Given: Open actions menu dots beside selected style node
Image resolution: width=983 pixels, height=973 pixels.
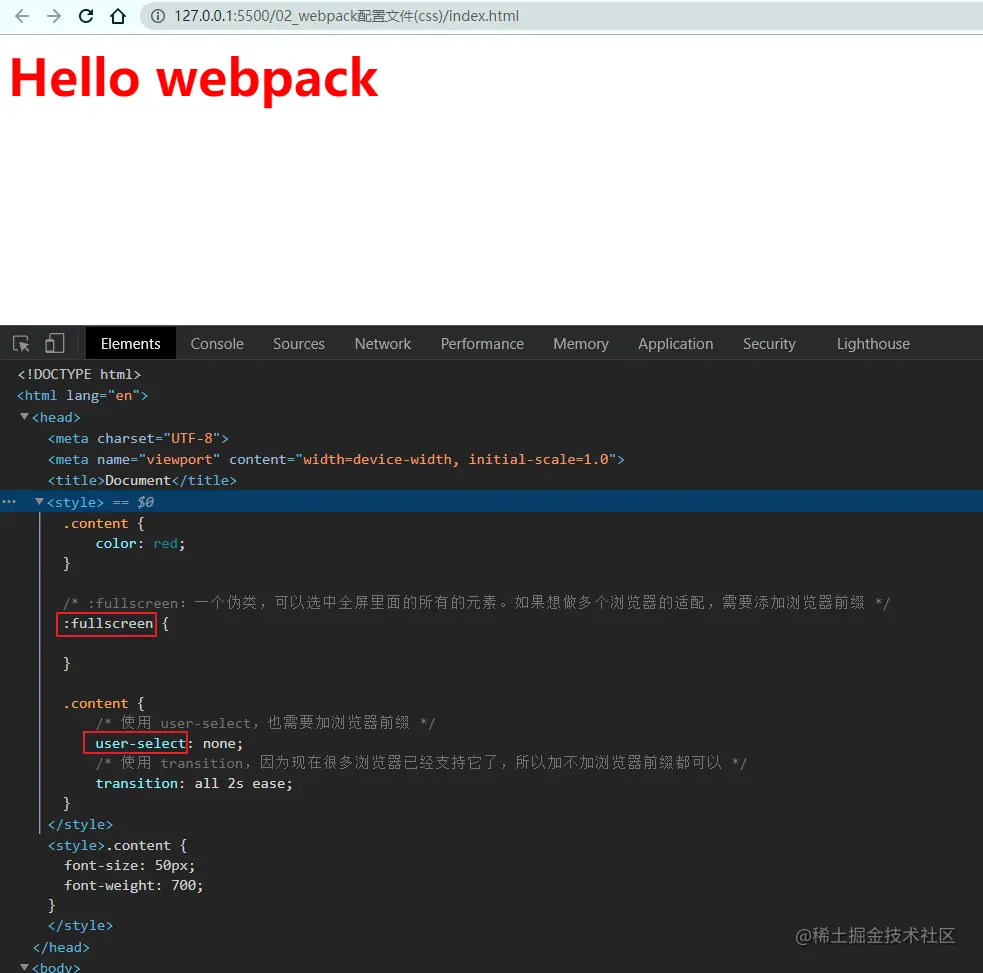Looking at the screenshot, I should click(x=9, y=502).
